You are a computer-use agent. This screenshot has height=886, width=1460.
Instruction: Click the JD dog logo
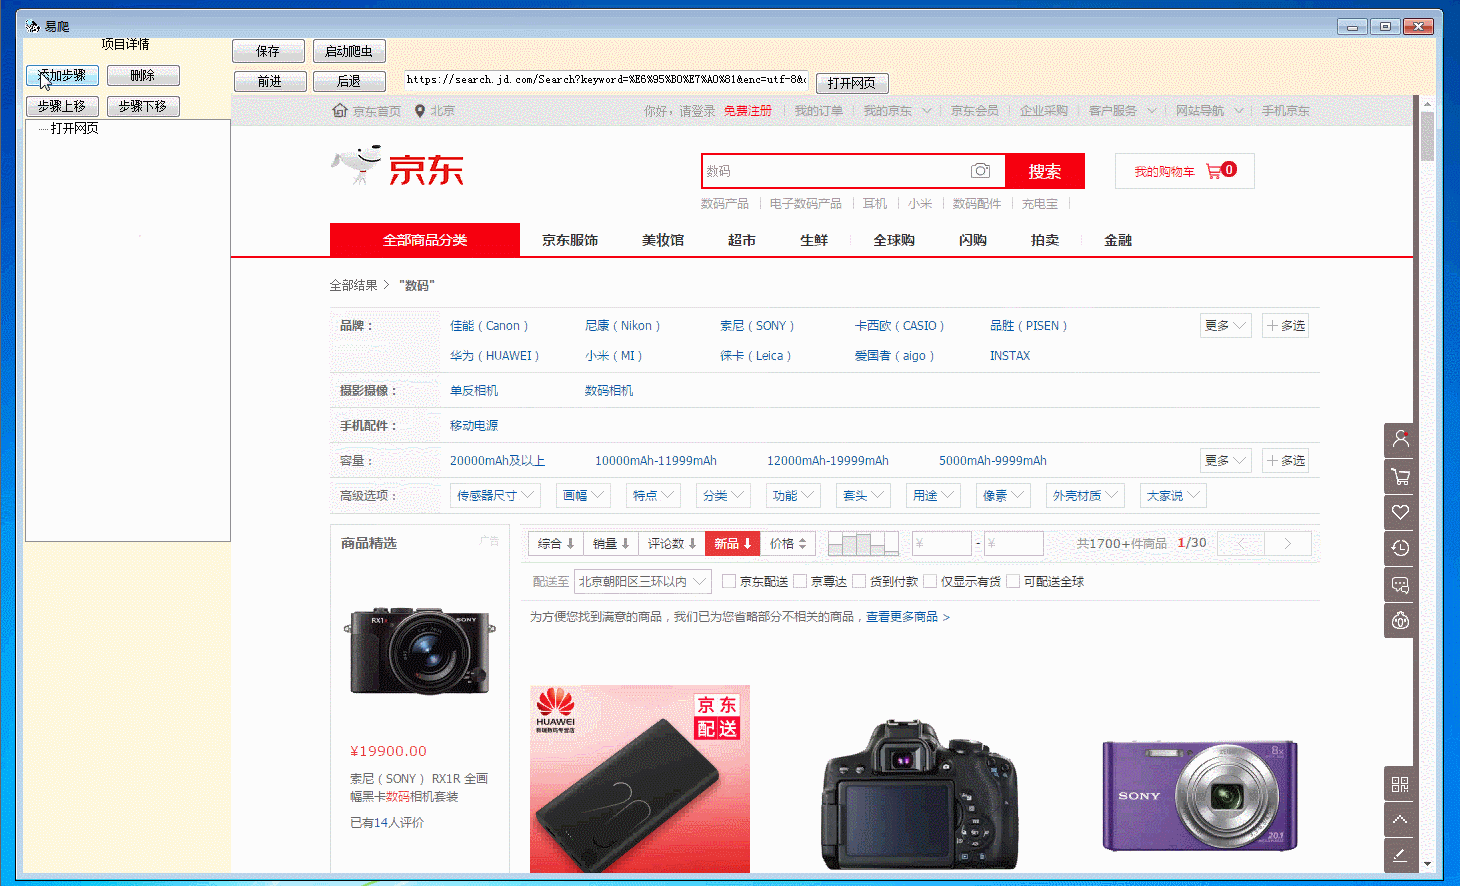[358, 165]
